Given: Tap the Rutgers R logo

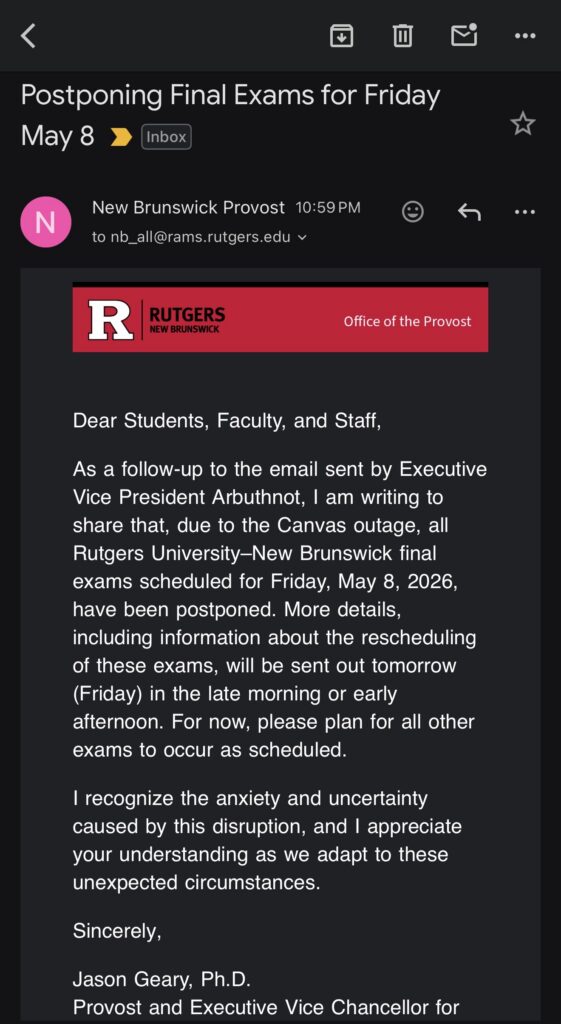Looking at the screenshot, I should (111, 320).
